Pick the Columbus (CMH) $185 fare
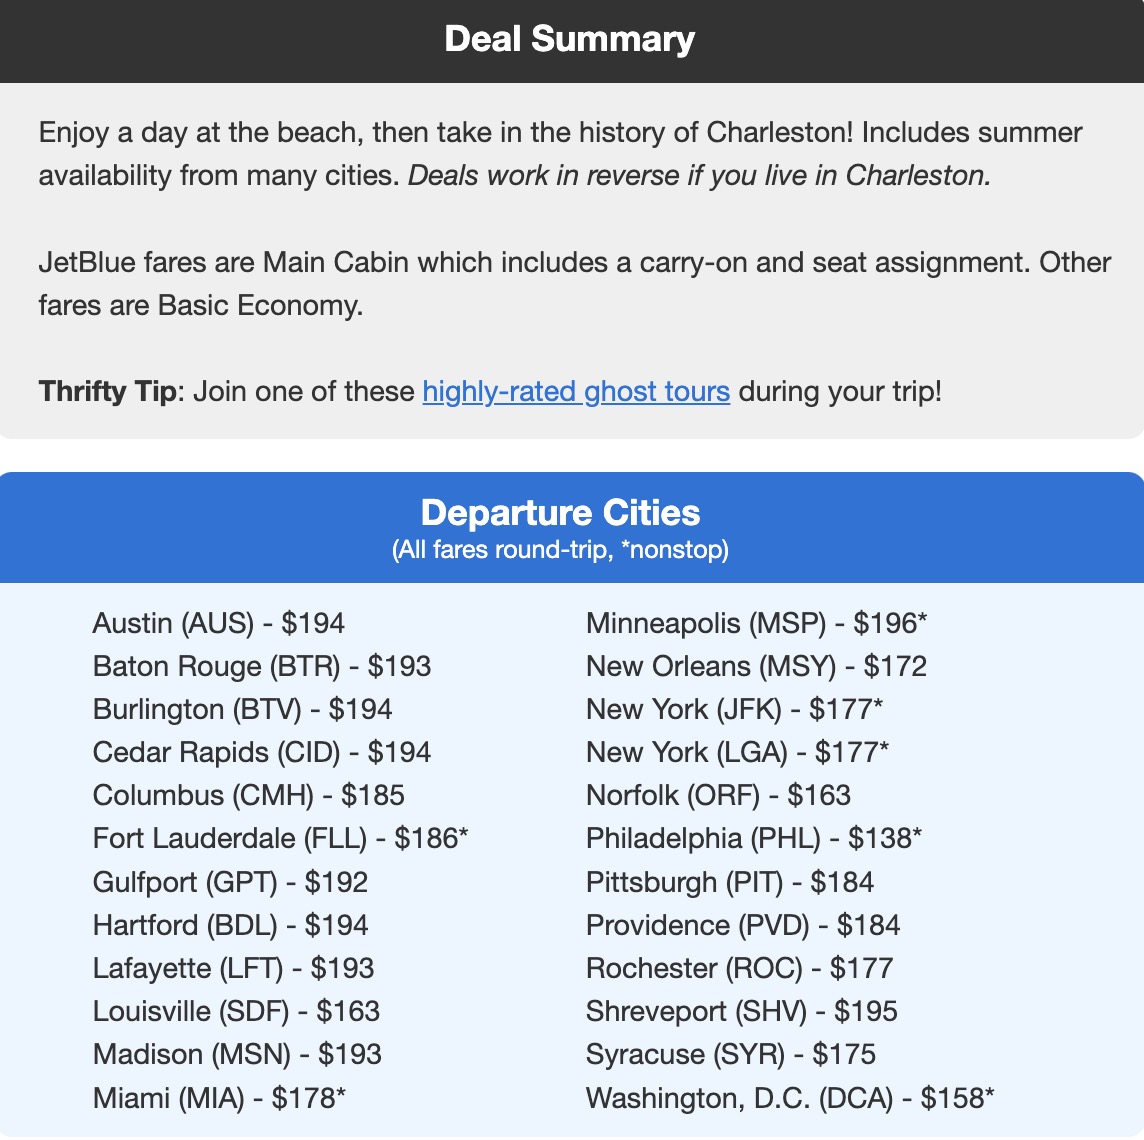The width and height of the screenshot is (1144, 1140). point(249,795)
